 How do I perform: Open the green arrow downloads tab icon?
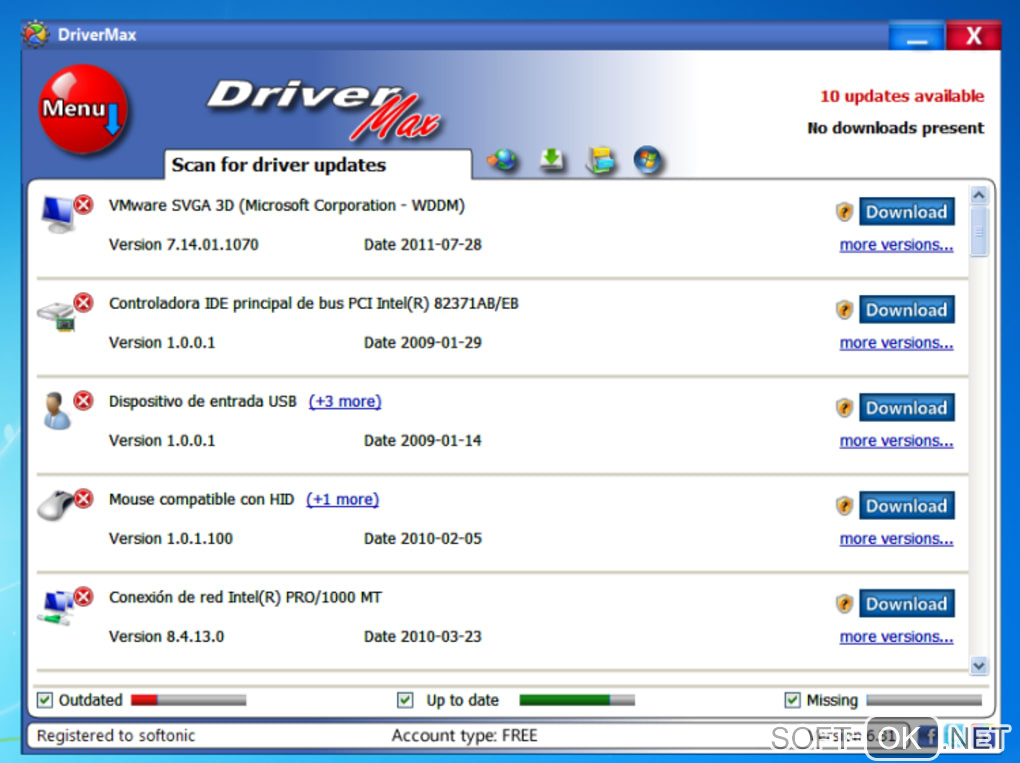(x=552, y=160)
